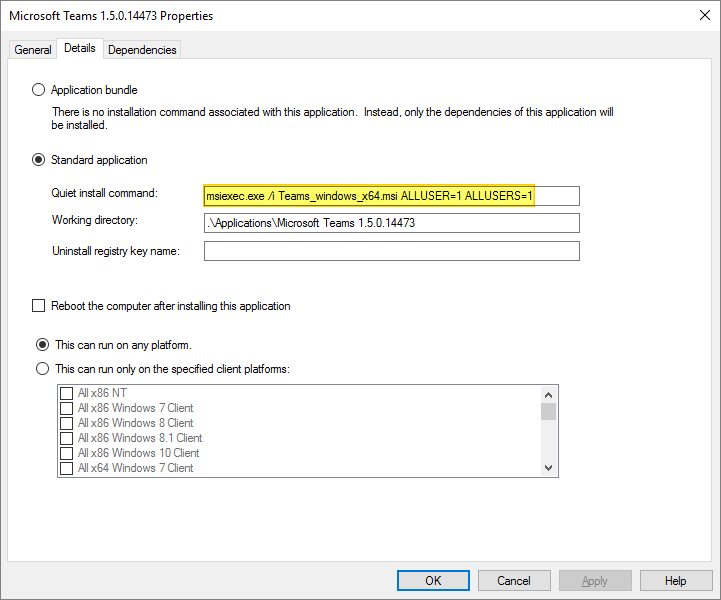Image resolution: width=721 pixels, height=600 pixels.
Task: Select the Details tab
Action: tap(80, 48)
